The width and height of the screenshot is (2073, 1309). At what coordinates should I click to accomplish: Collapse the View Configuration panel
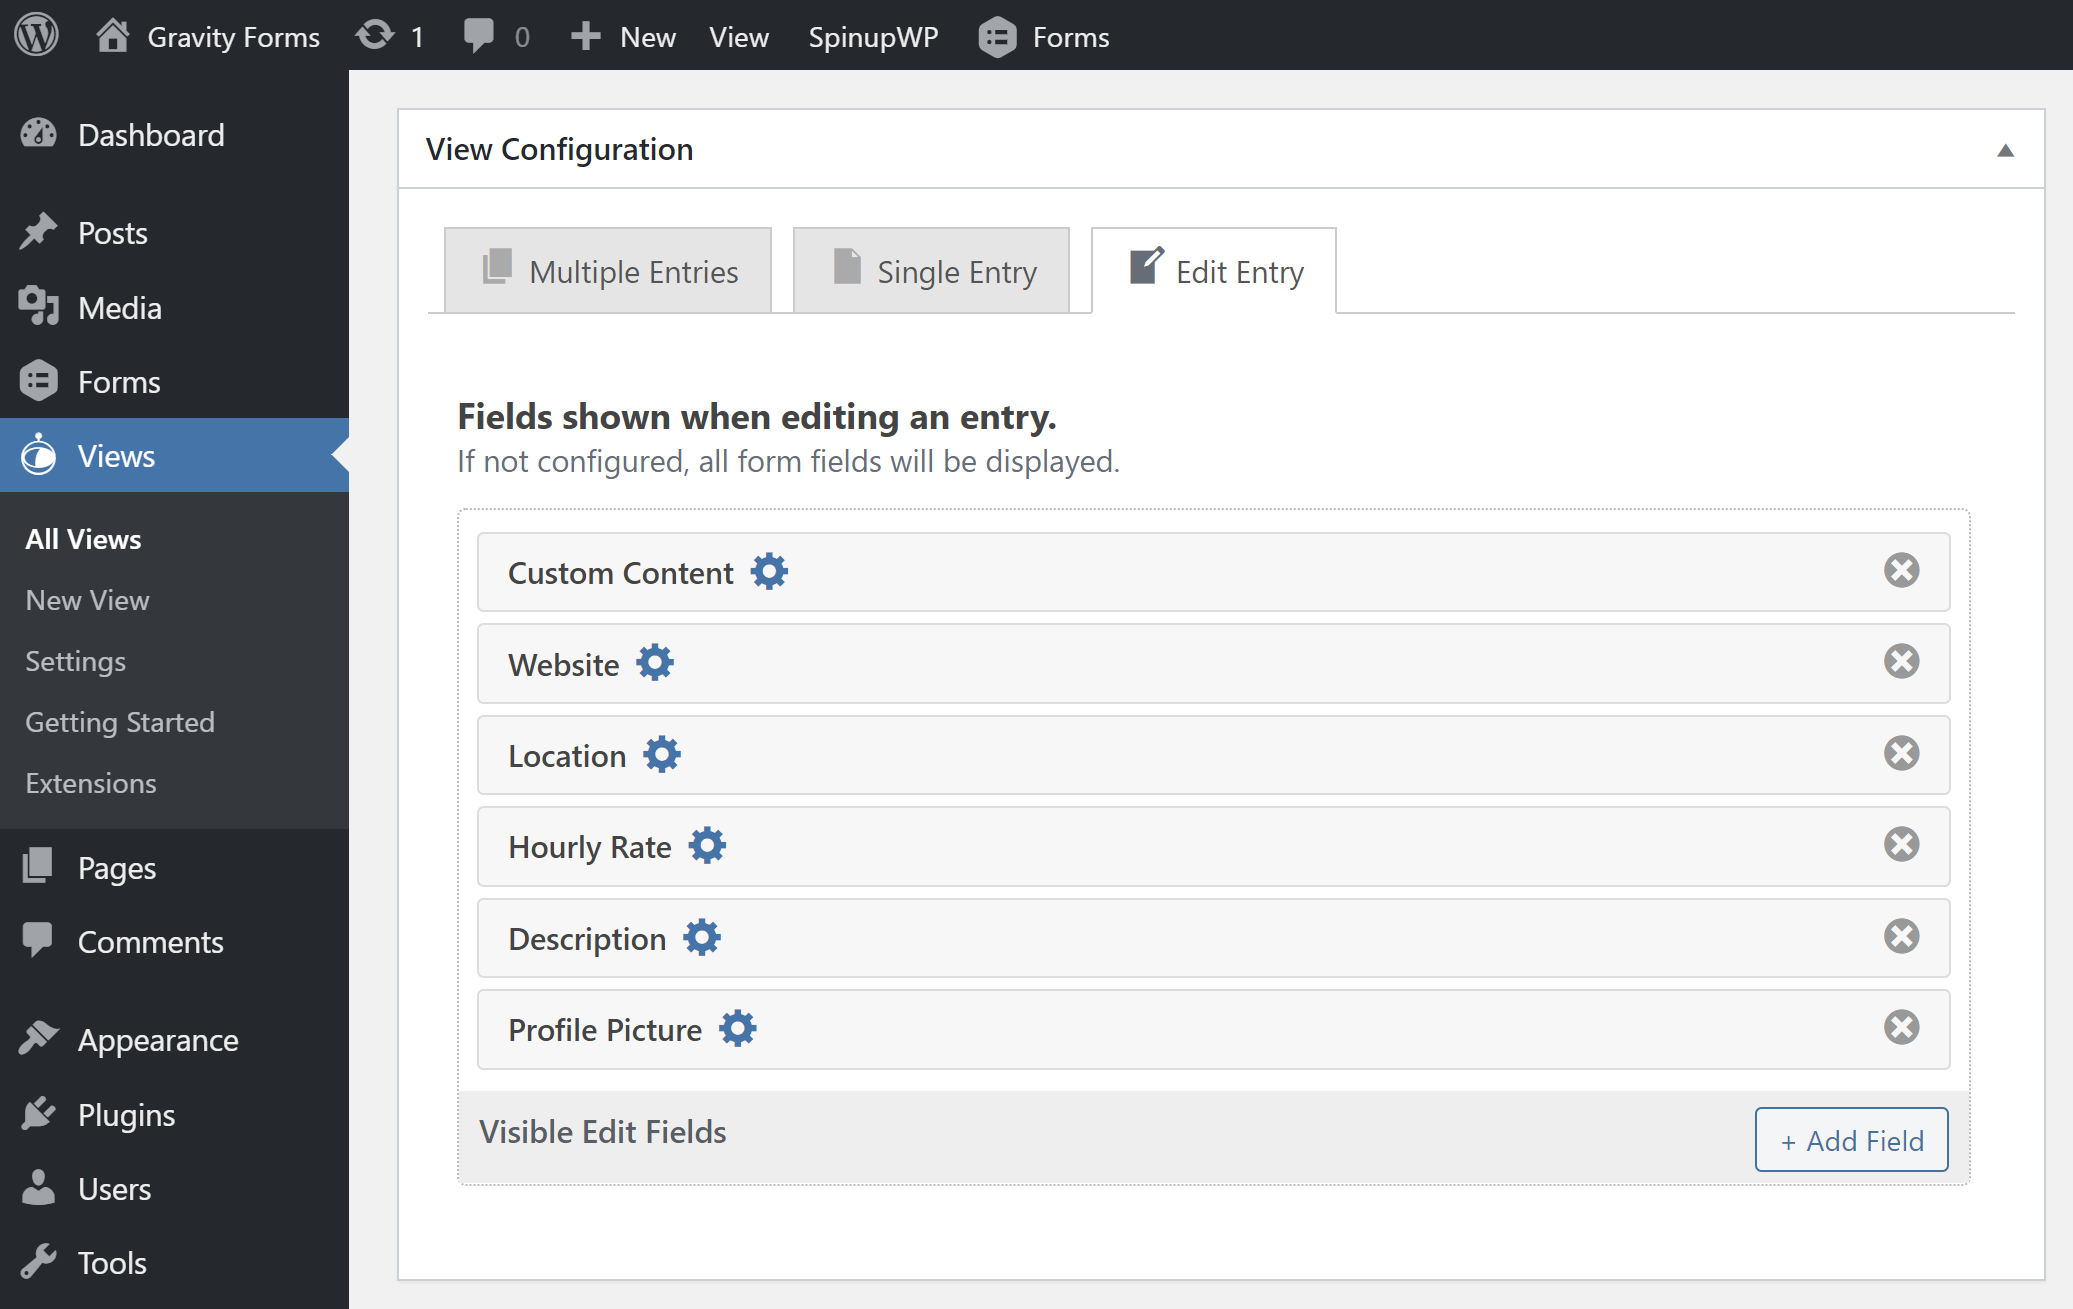point(2005,151)
